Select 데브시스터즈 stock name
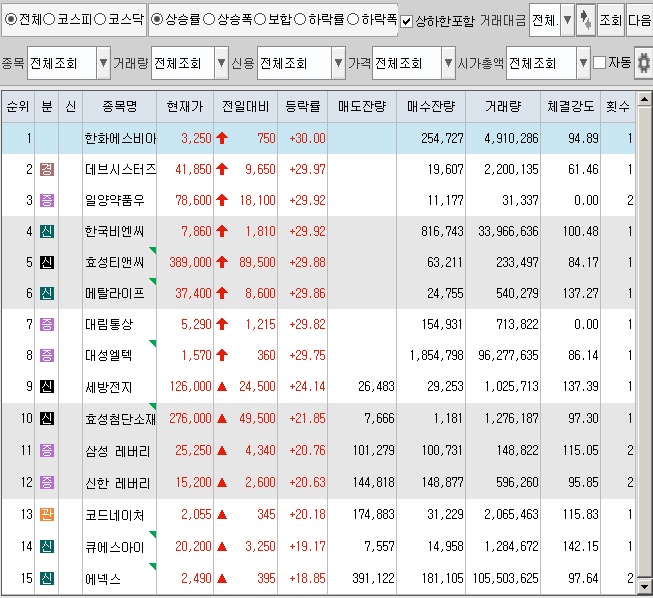653x598 pixels. 120,169
